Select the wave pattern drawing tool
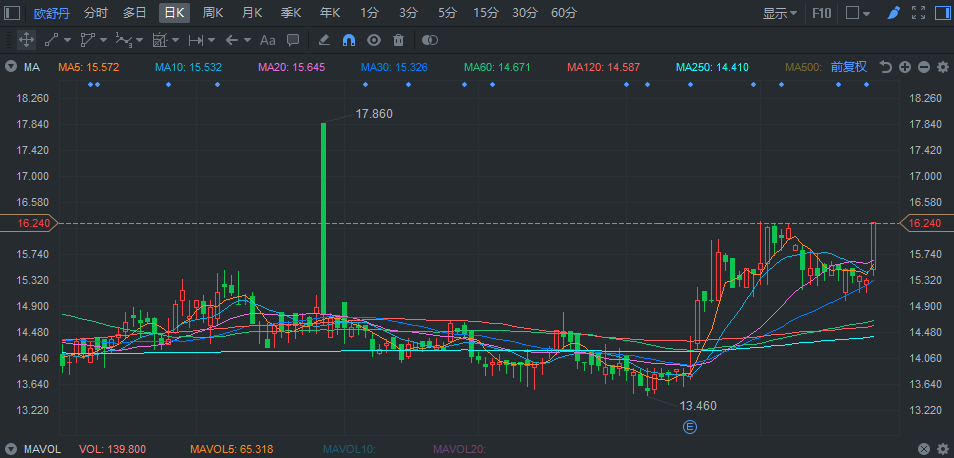 pyautogui.click(x=124, y=40)
